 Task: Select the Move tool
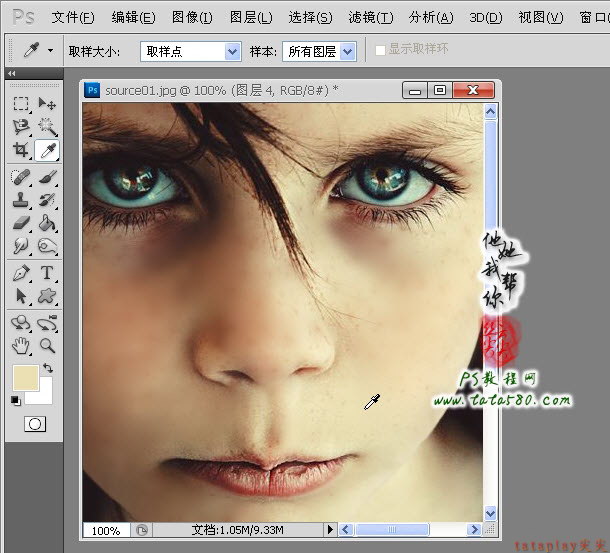pyautogui.click(x=47, y=104)
